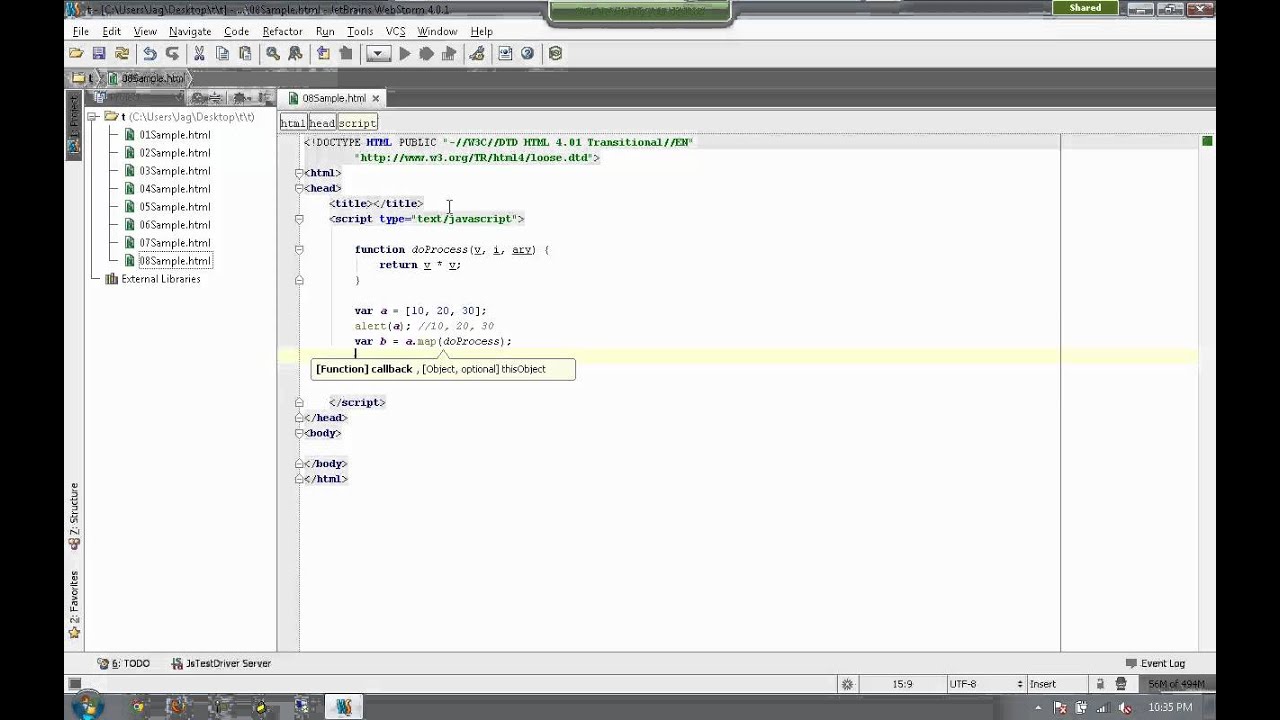
Task: Click the green Run play icon
Action: (404, 54)
